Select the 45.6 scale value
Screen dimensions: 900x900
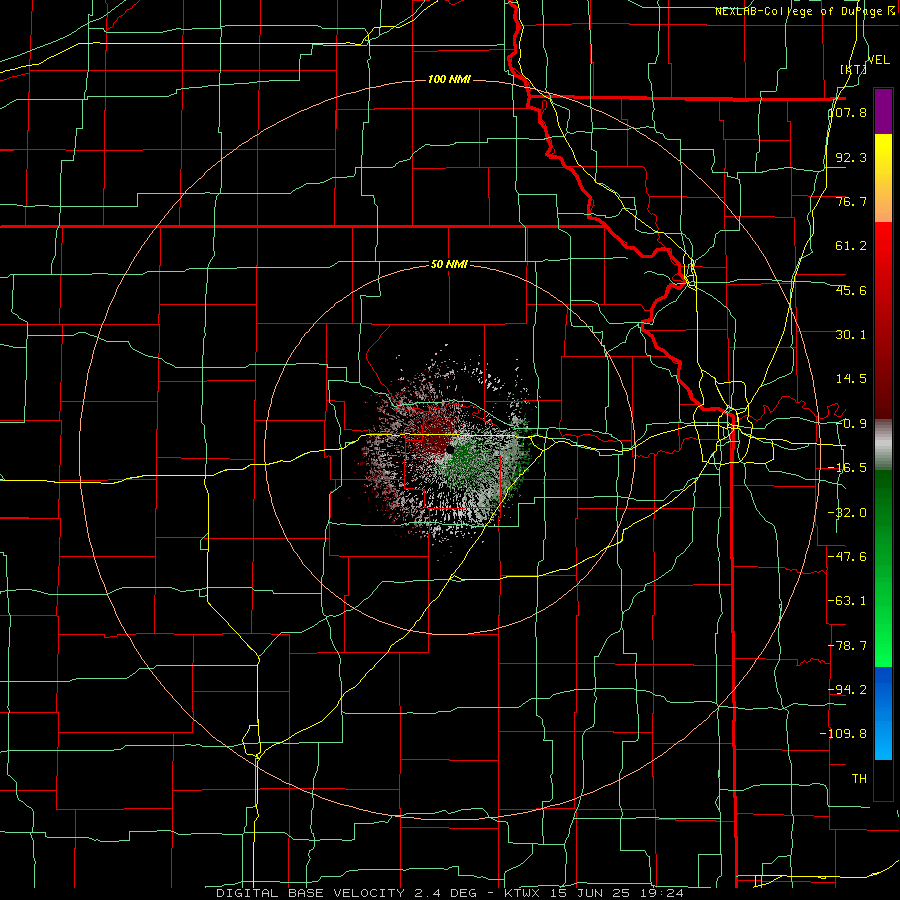(851, 290)
